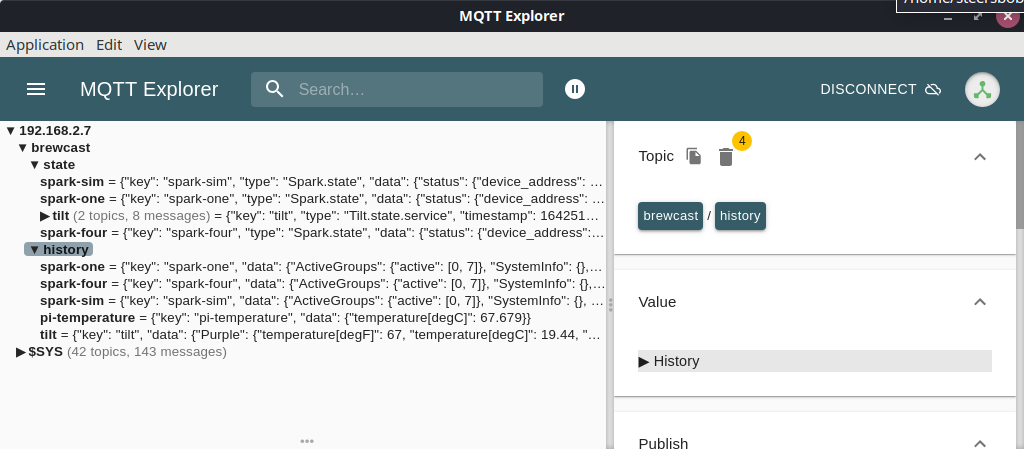Screen dimensions: 1024x449
Task: Open the hamburger menu
Action: tap(36, 89)
